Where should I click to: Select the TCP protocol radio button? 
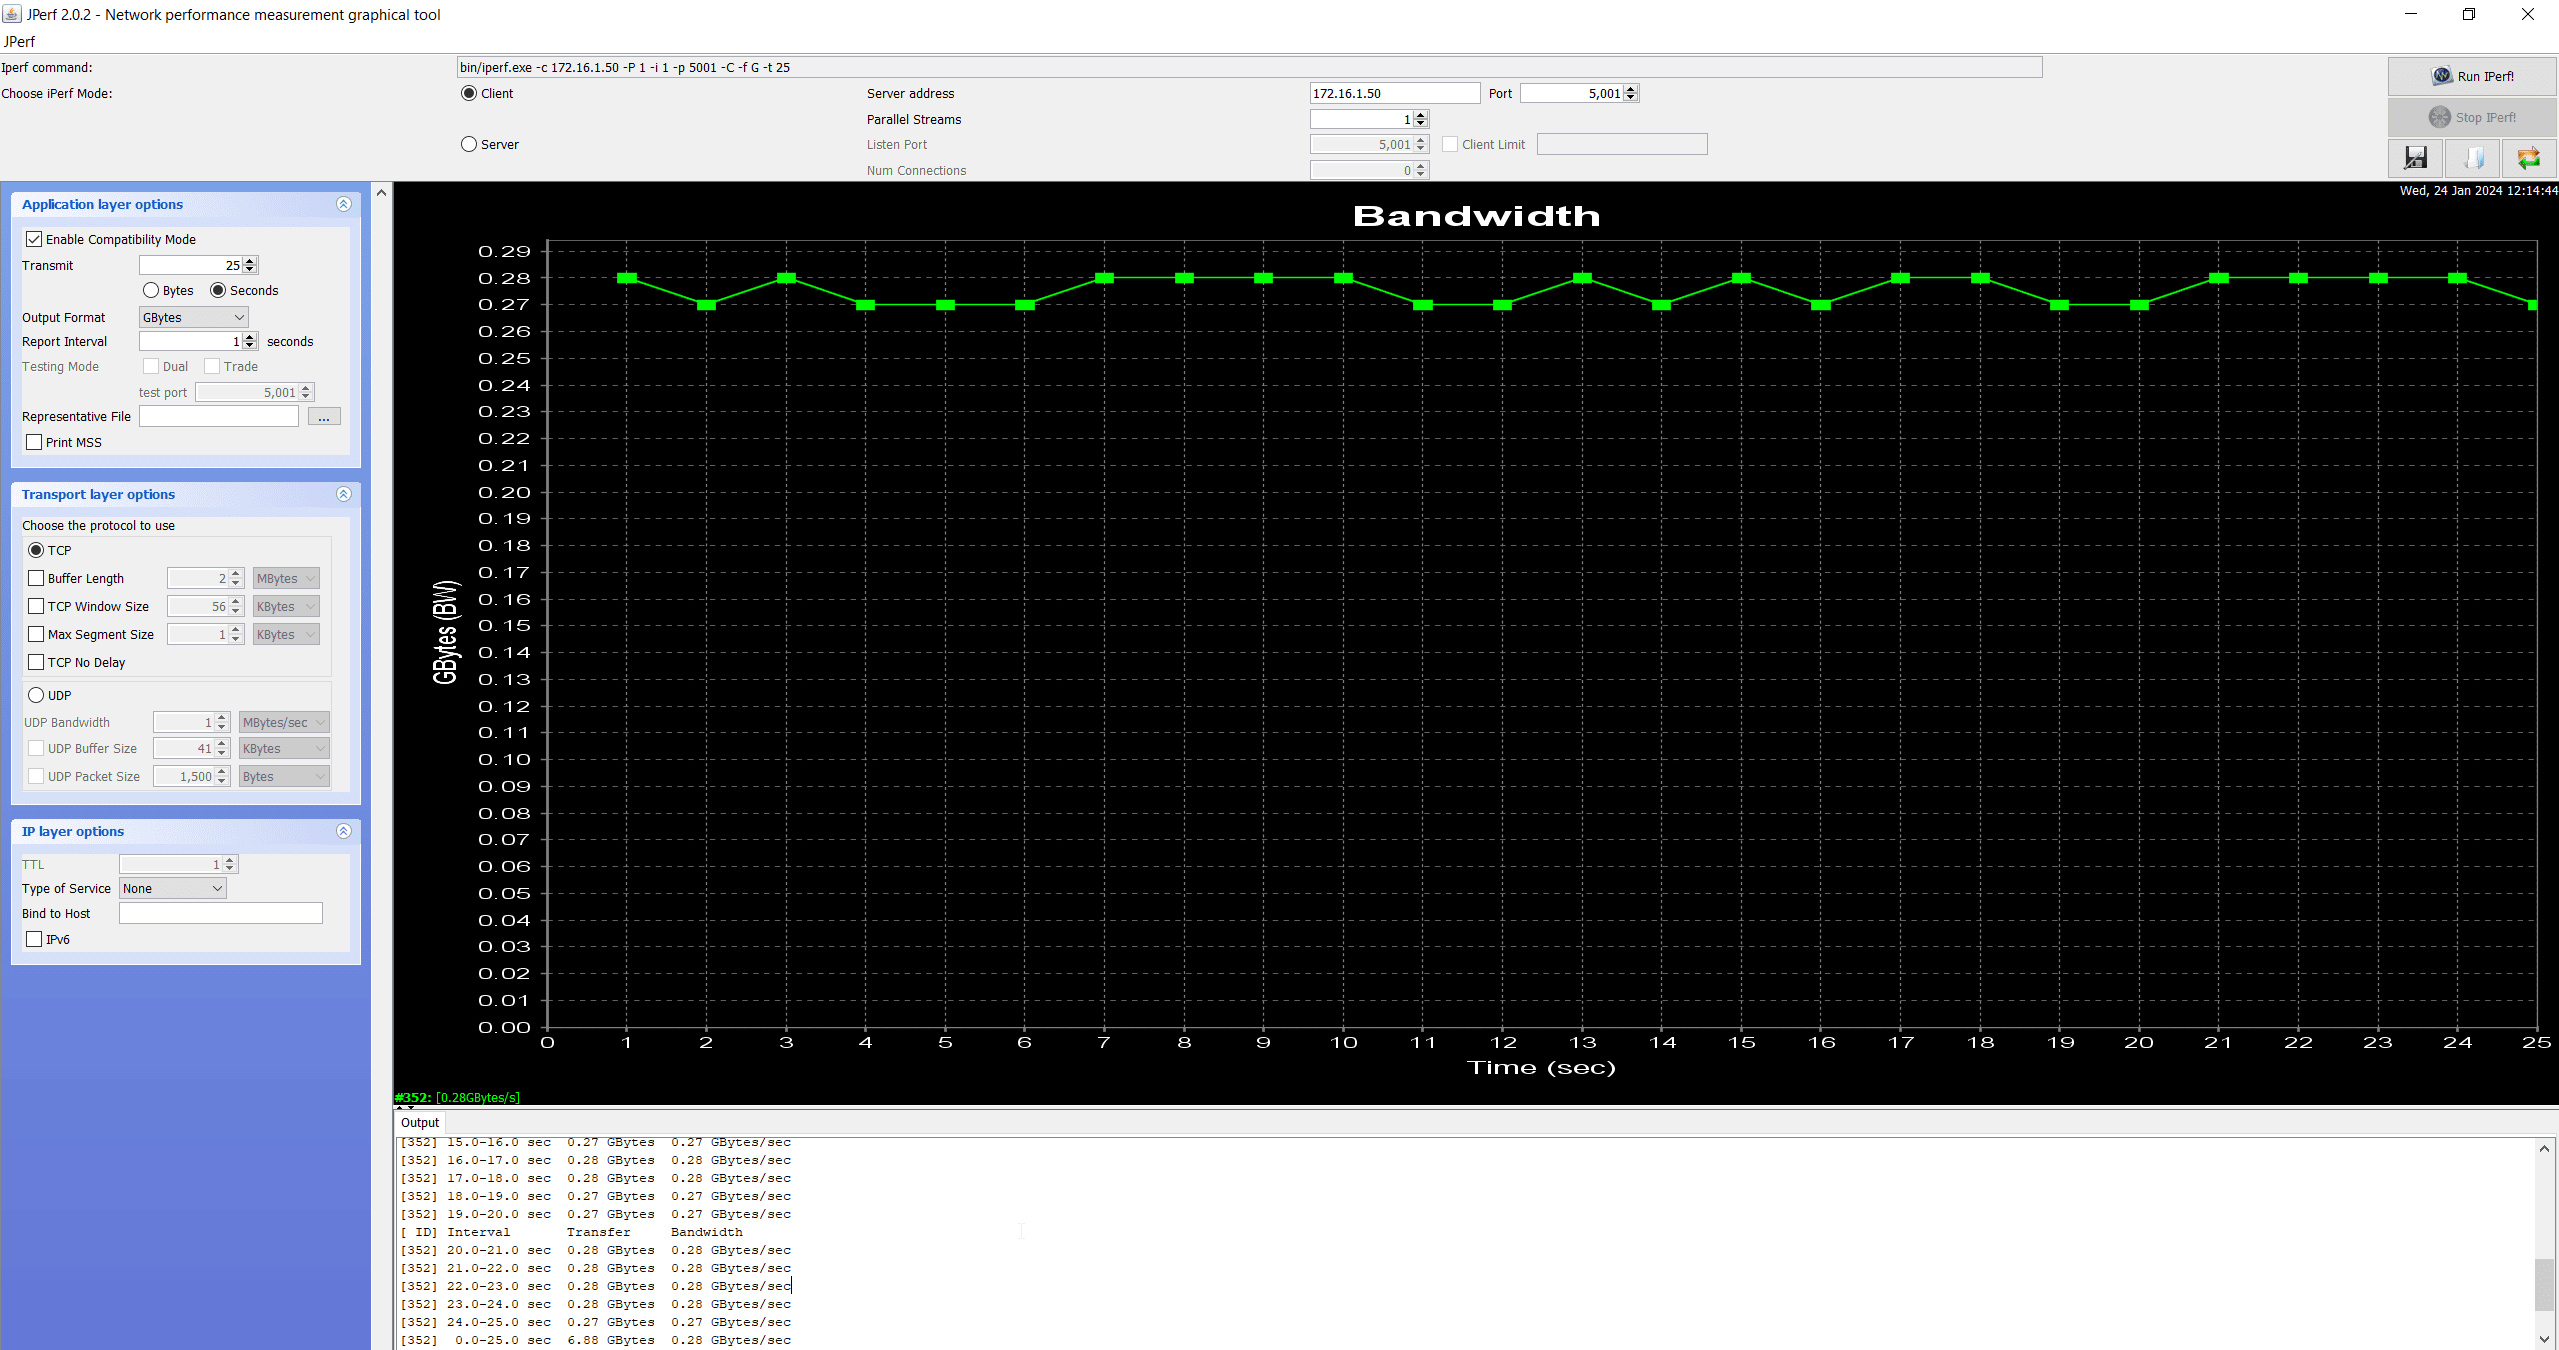(x=36, y=550)
